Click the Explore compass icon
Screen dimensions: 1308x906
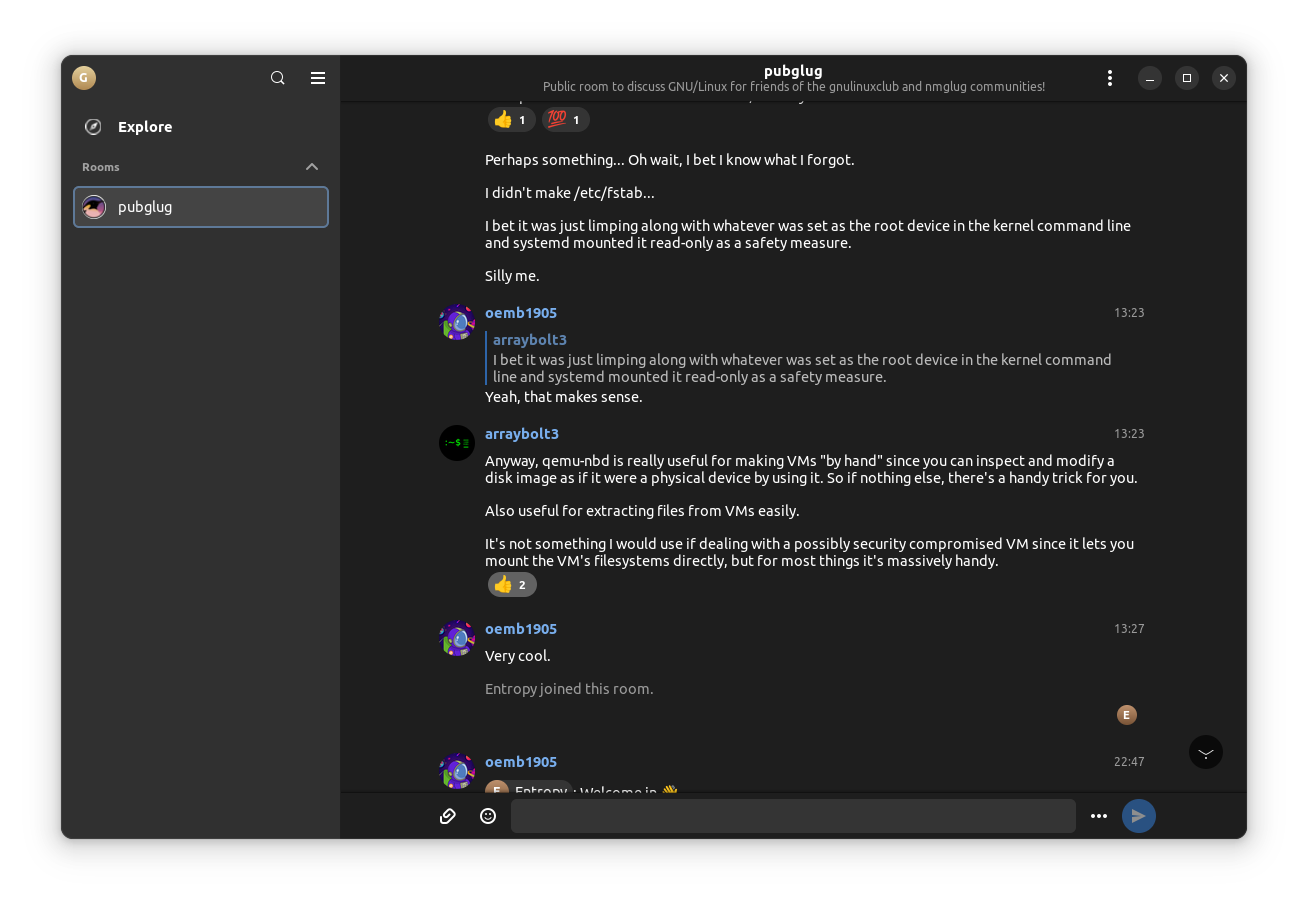[92, 126]
